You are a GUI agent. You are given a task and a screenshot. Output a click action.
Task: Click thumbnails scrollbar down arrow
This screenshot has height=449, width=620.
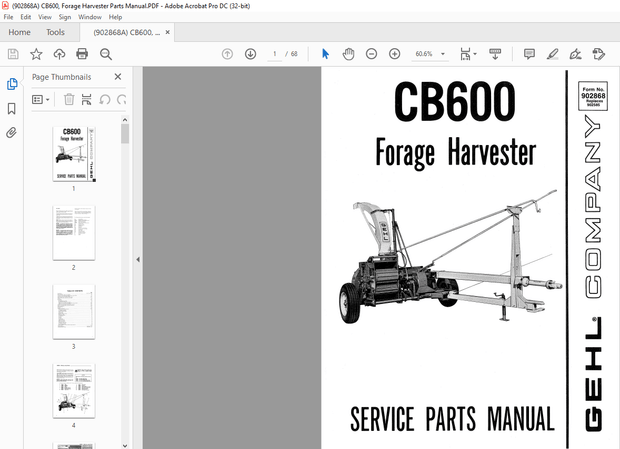pos(125,445)
